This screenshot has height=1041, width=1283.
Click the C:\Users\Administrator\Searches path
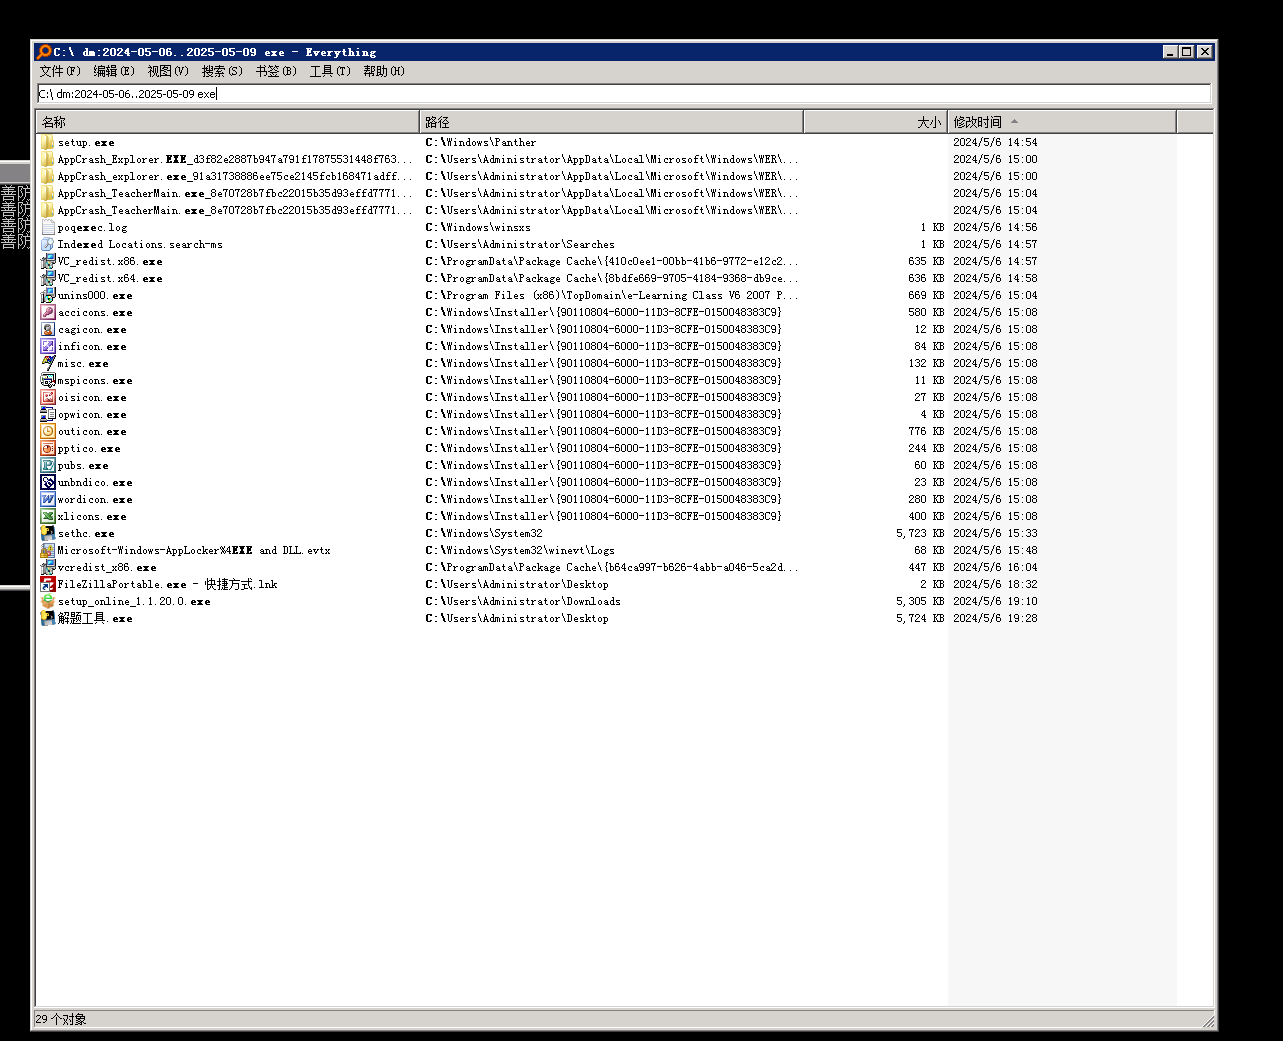click(520, 245)
